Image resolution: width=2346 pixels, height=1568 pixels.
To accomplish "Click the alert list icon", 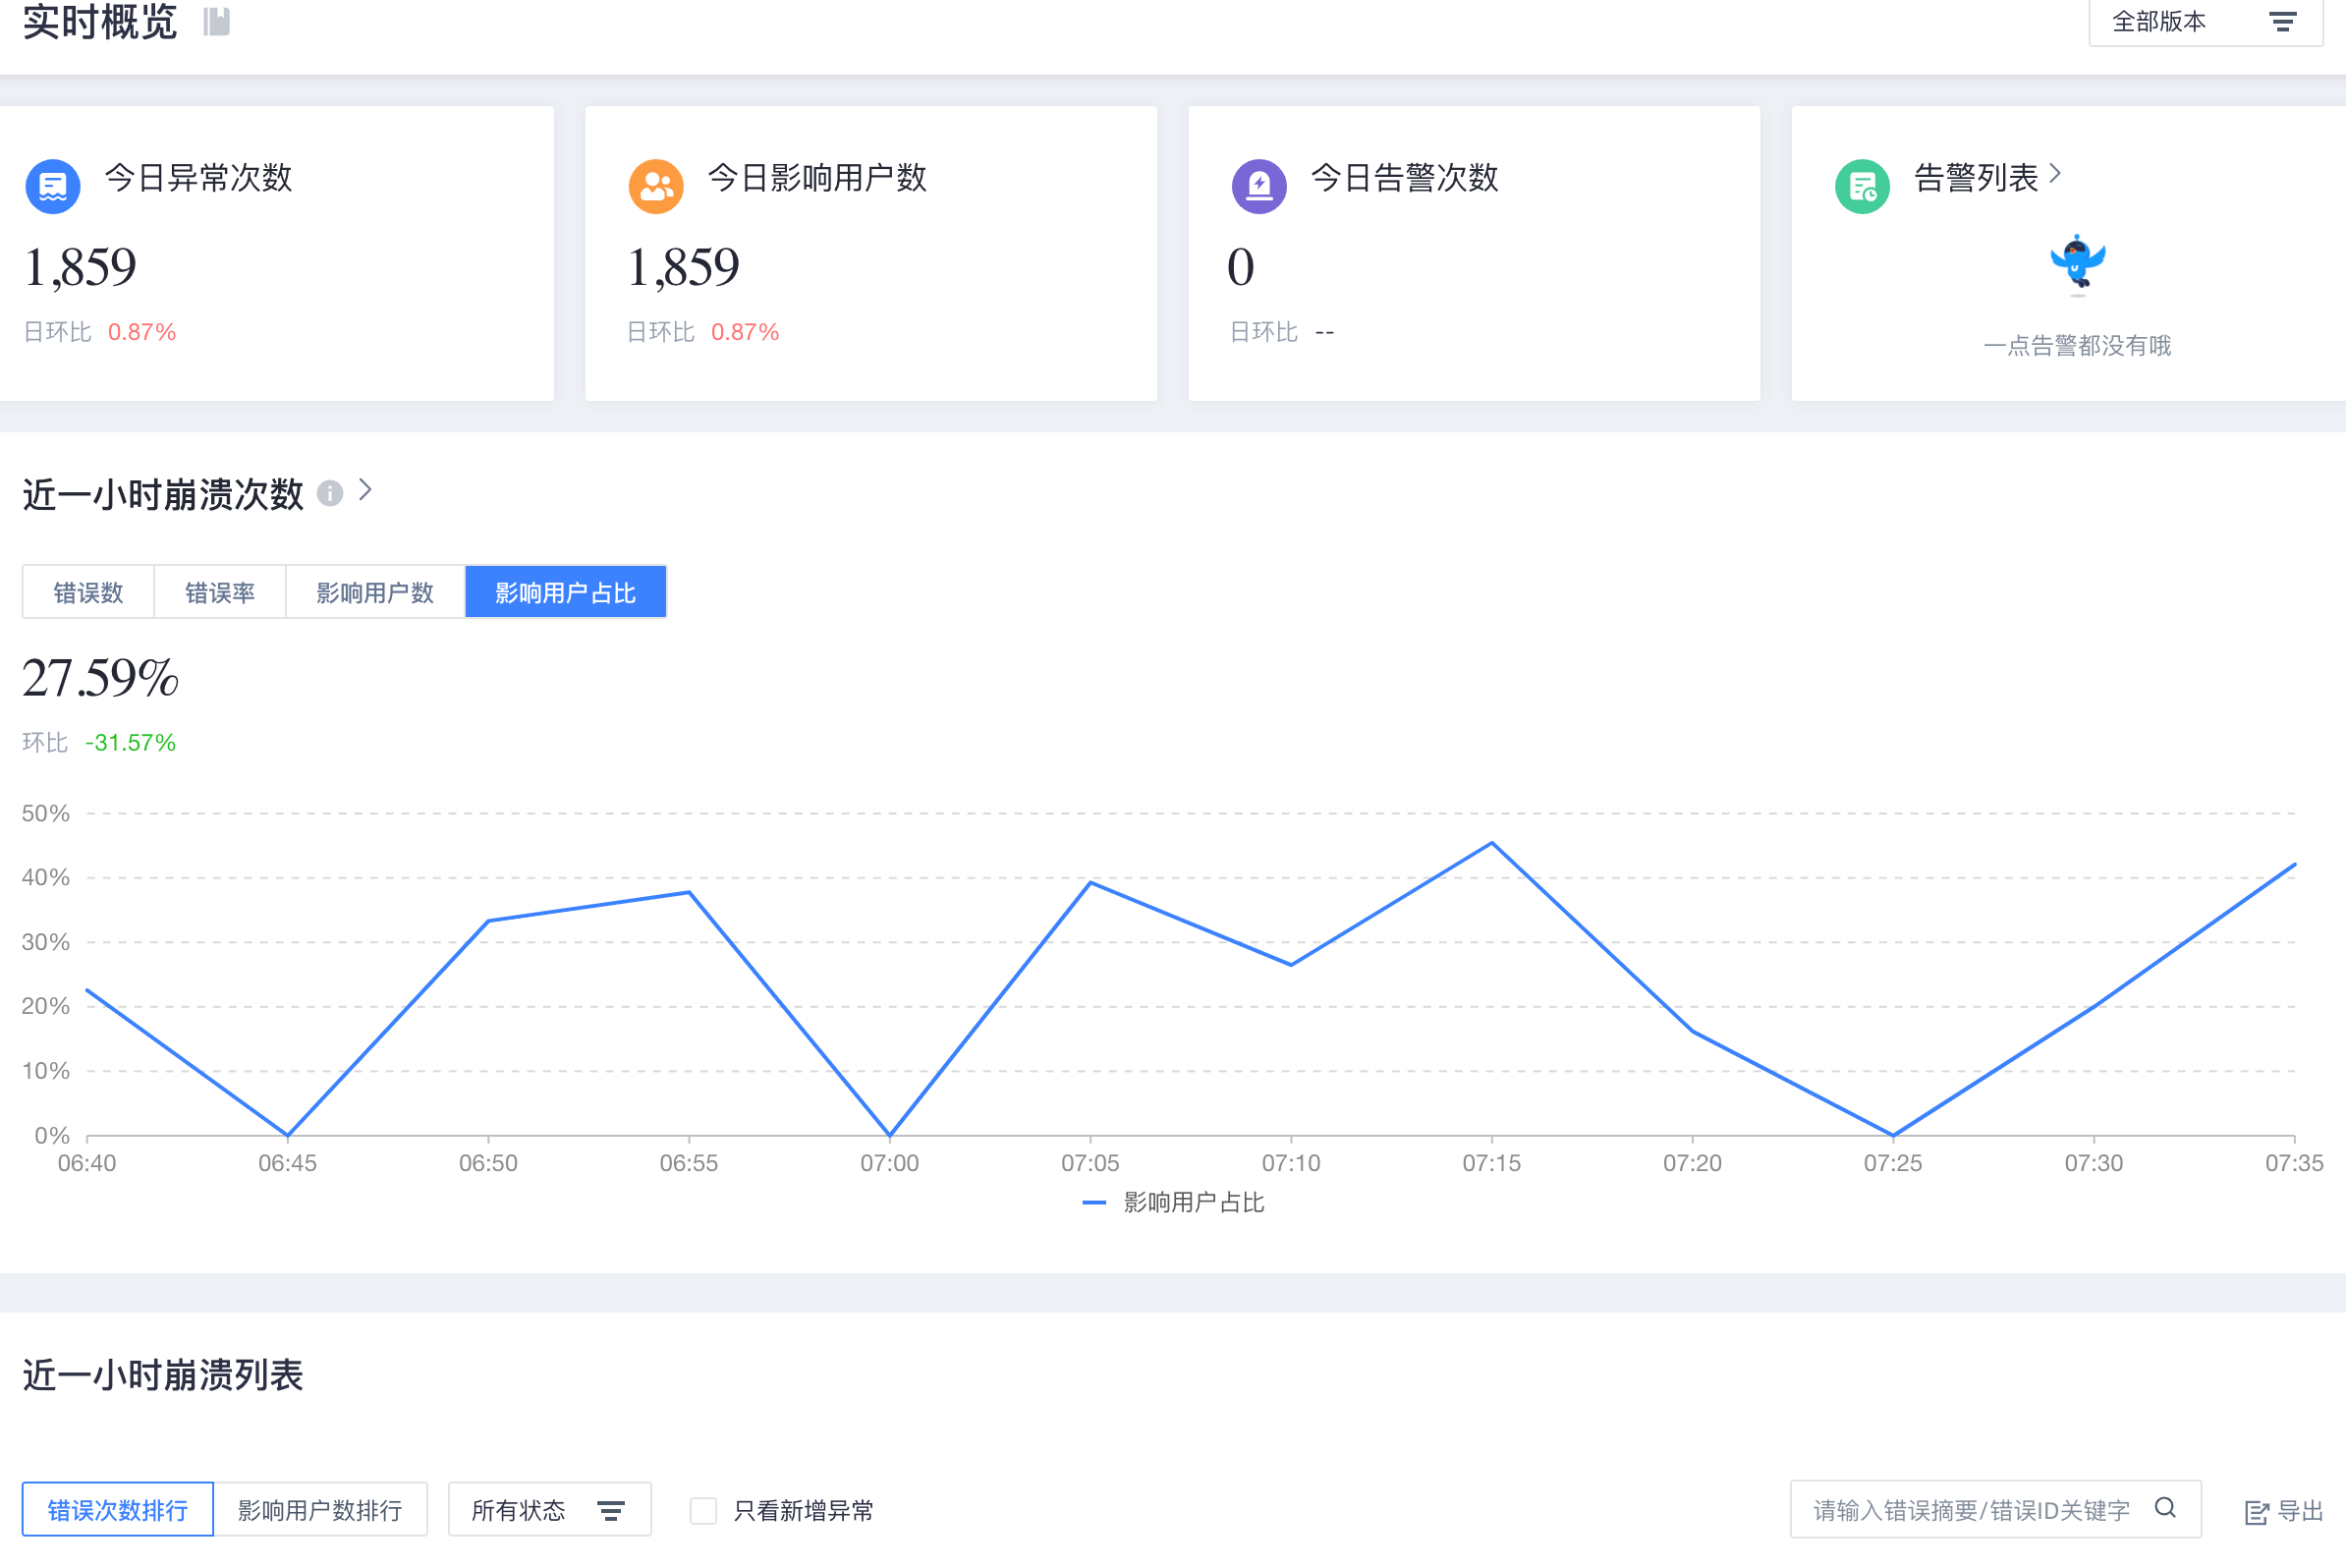I will (1858, 179).
